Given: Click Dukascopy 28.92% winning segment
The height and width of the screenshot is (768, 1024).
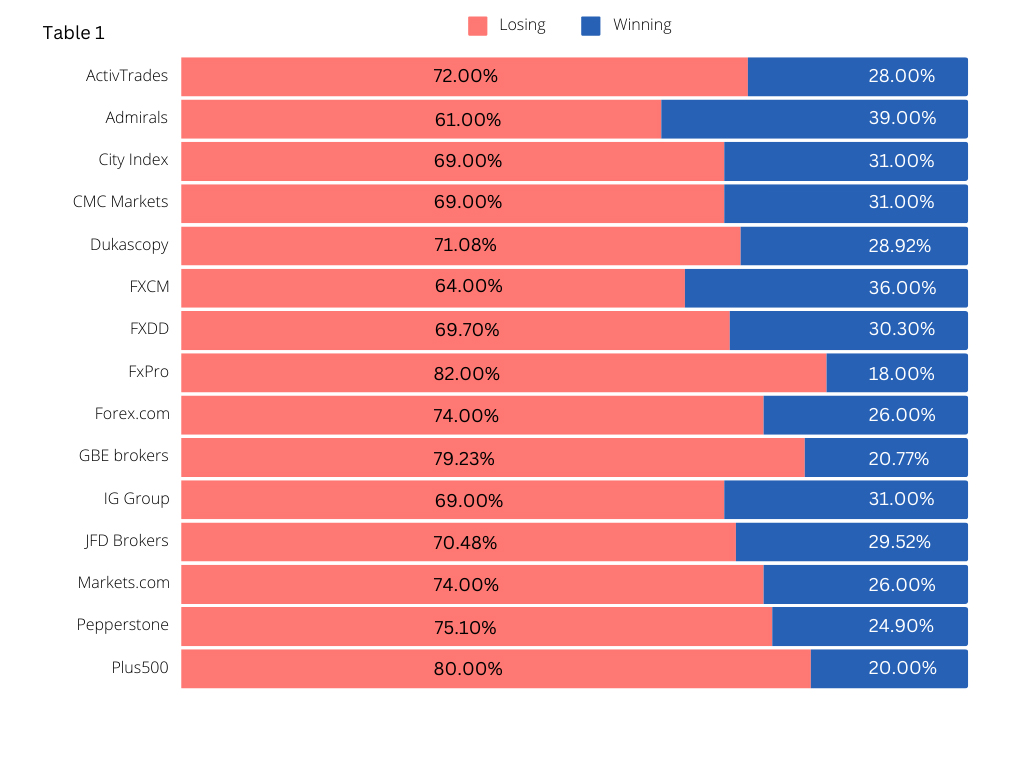Looking at the screenshot, I should [x=854, y=246].
